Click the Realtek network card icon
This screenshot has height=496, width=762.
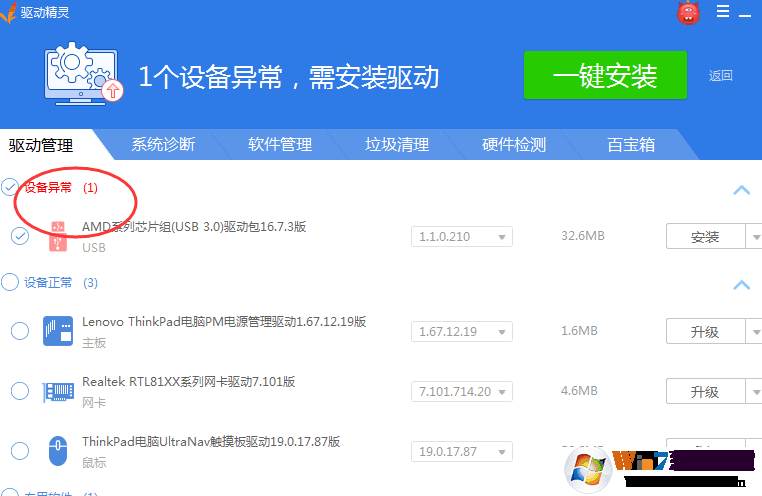pyautogui.click(x=58, y=392)
